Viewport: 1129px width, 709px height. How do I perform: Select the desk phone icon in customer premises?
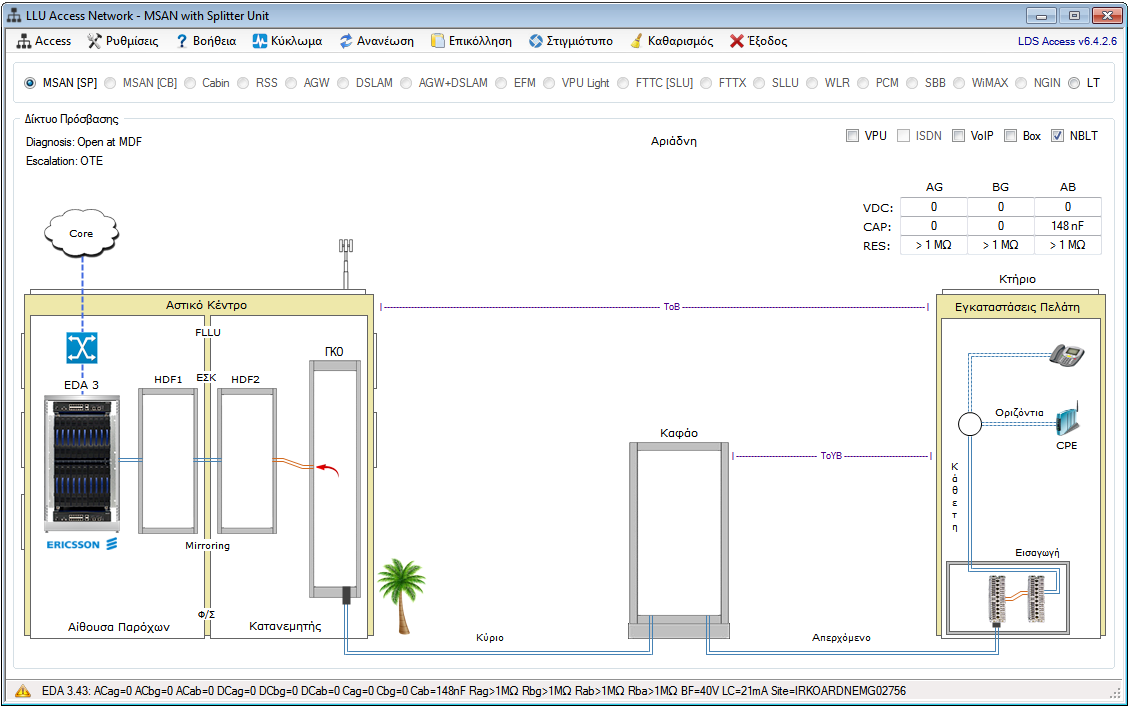click(x=1067, y=354)
